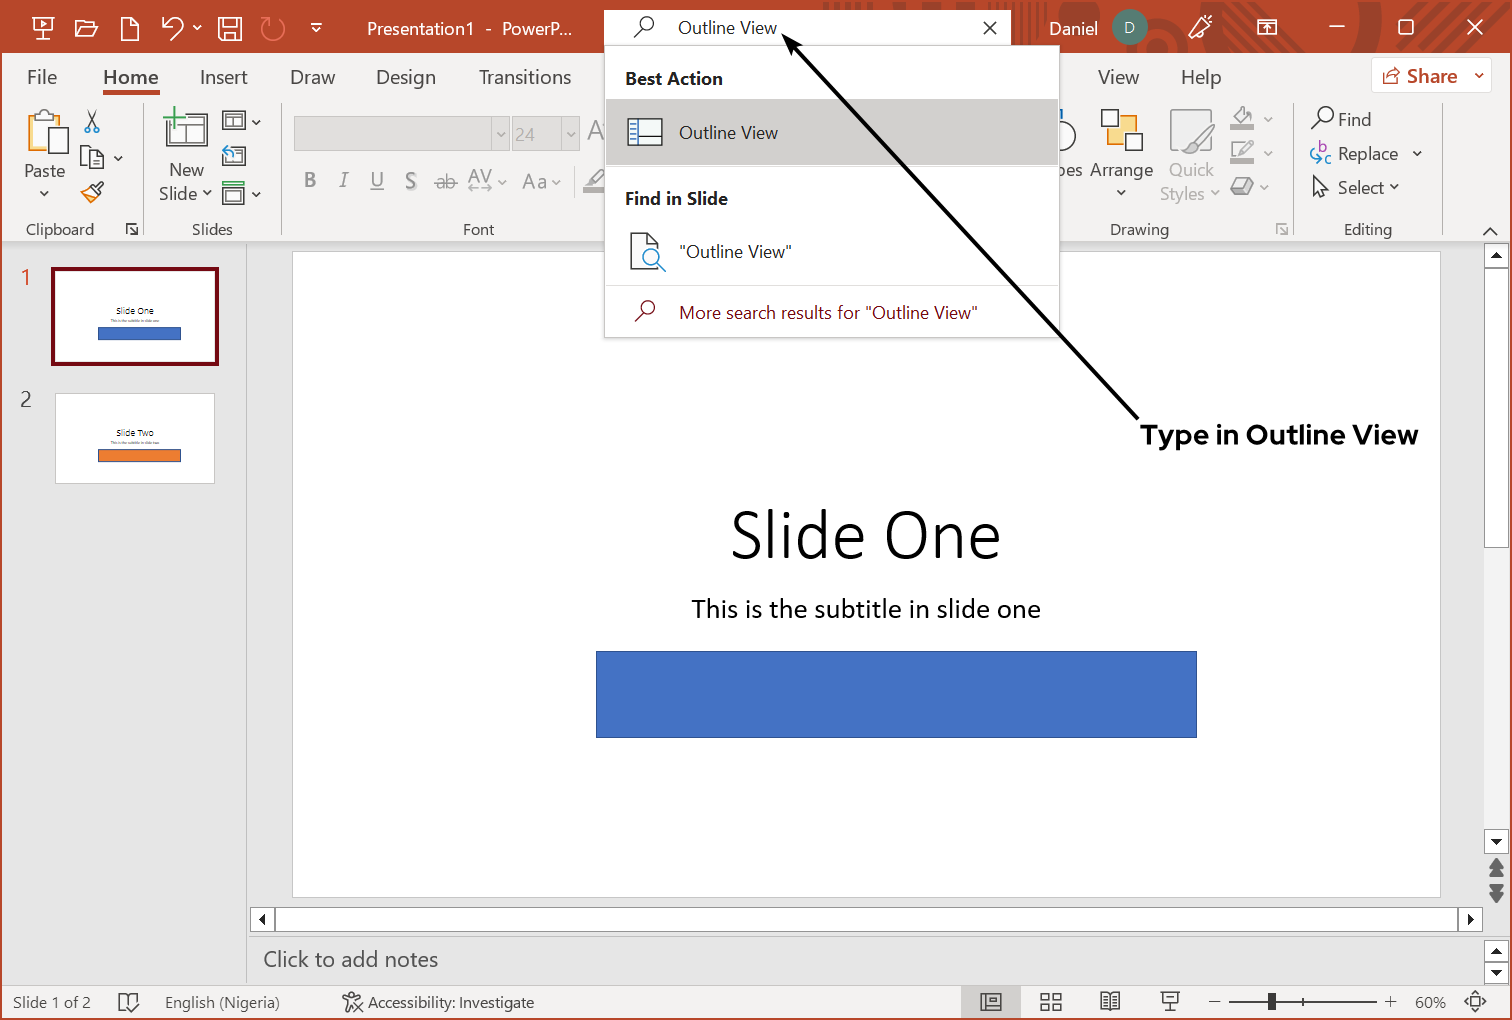Click Fit slide to window icon

coord(1475,1002)
